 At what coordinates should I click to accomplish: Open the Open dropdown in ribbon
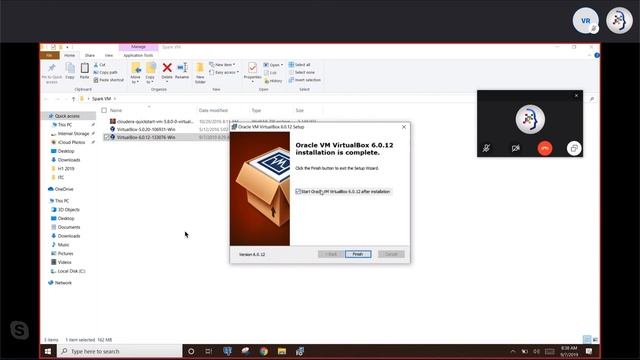pyautogui.click(x=273, y=64)
